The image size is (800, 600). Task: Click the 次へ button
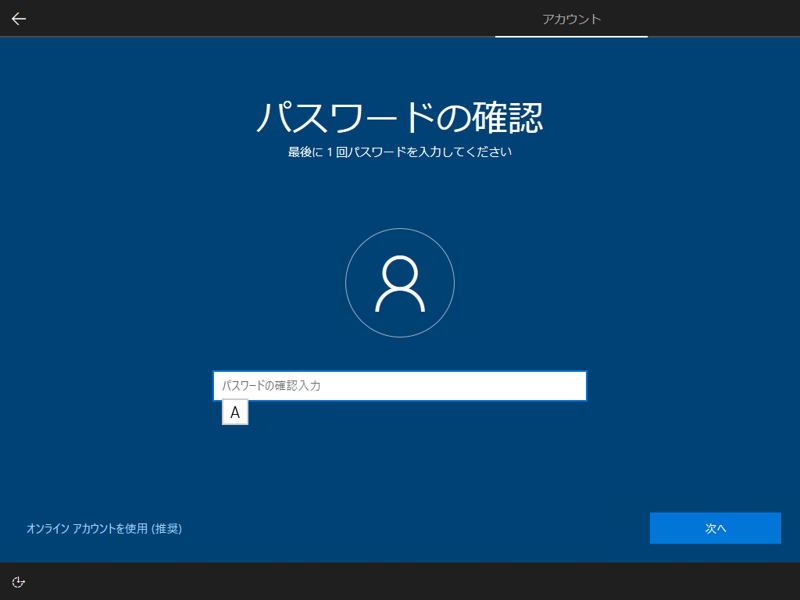pyautogui.click(x=715, y=528)
